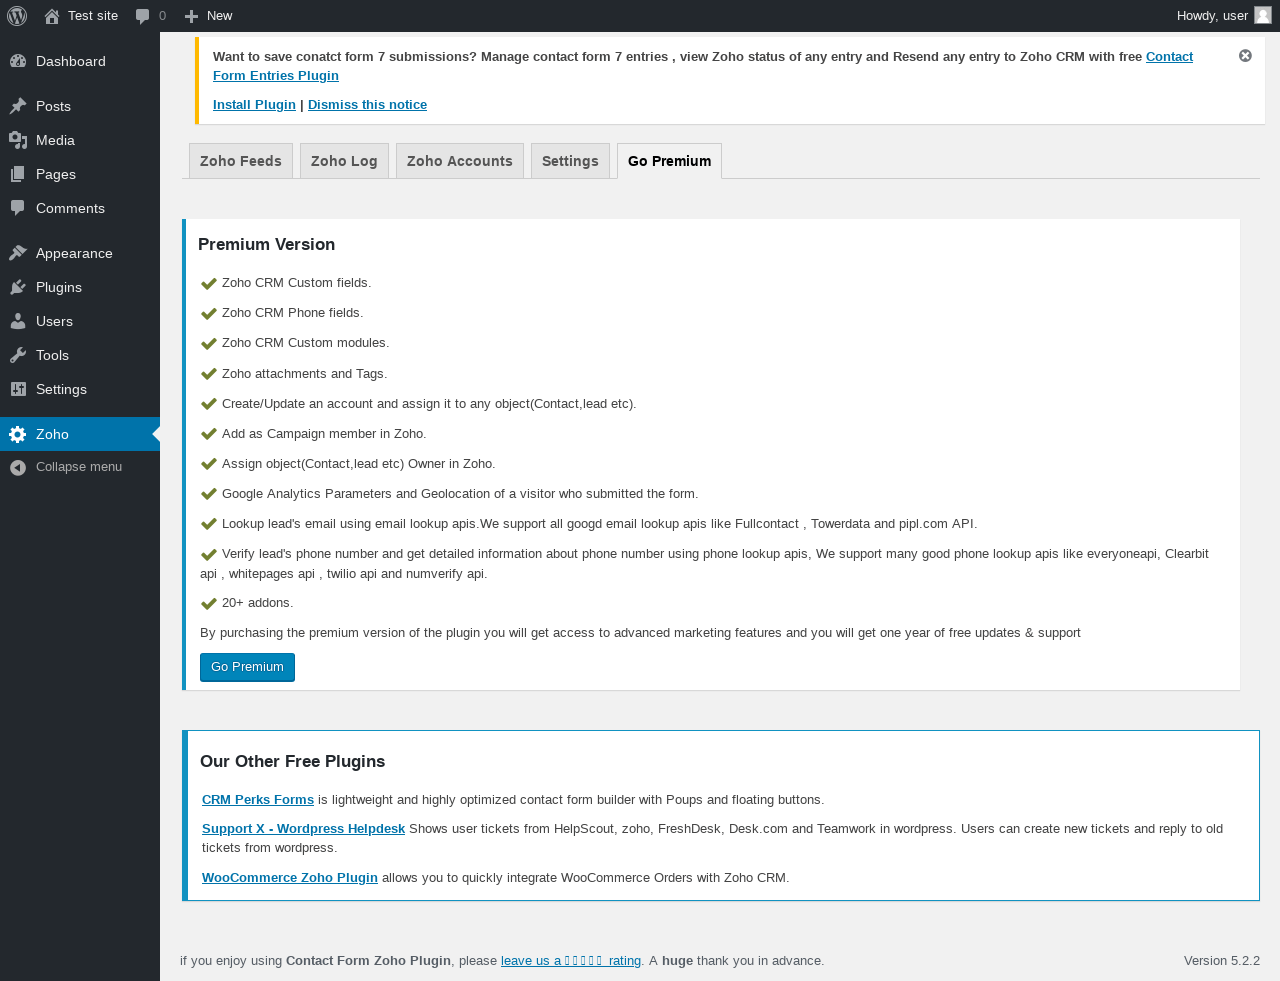
Task: Click the Premium Version heading
Action: click(266, 244)
